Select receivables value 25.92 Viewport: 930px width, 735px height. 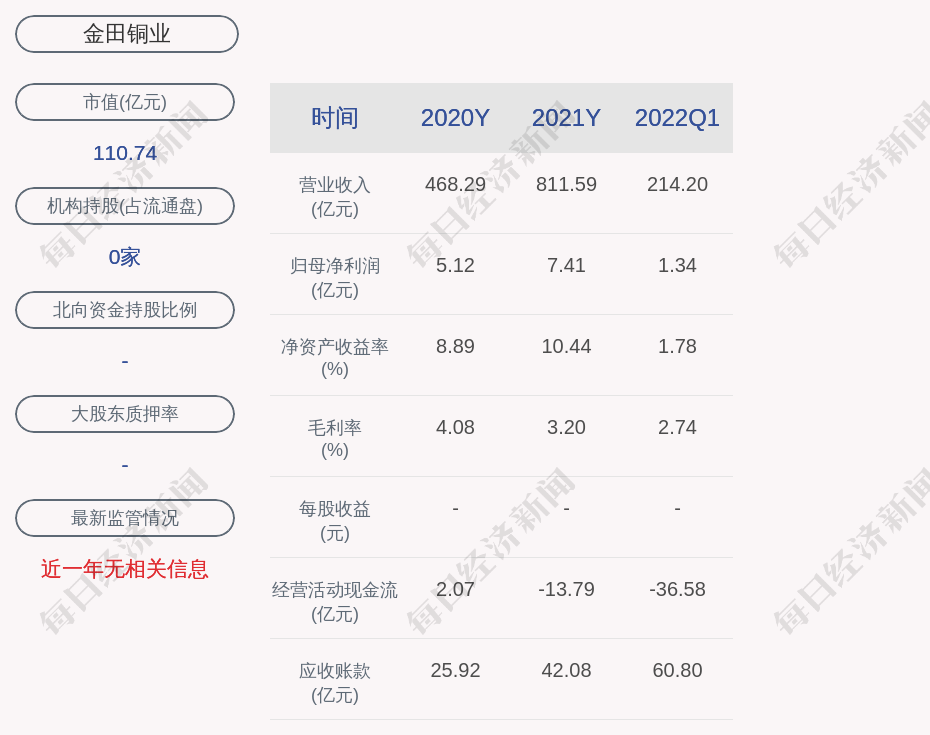click(x=456, y=670)
